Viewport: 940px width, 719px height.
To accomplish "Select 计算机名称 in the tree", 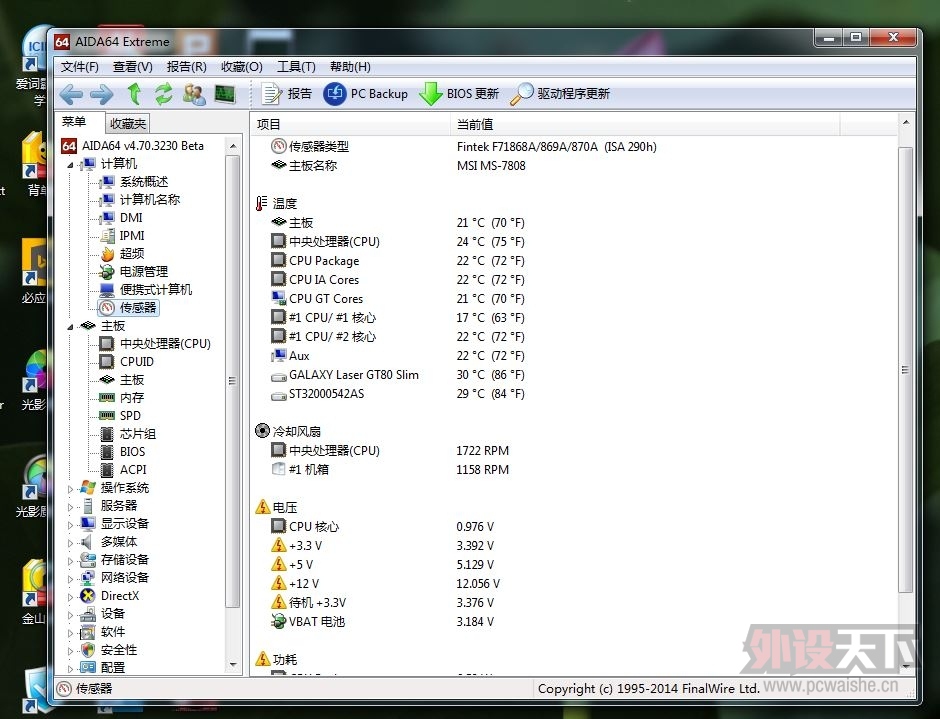I will tap(149, 200).
